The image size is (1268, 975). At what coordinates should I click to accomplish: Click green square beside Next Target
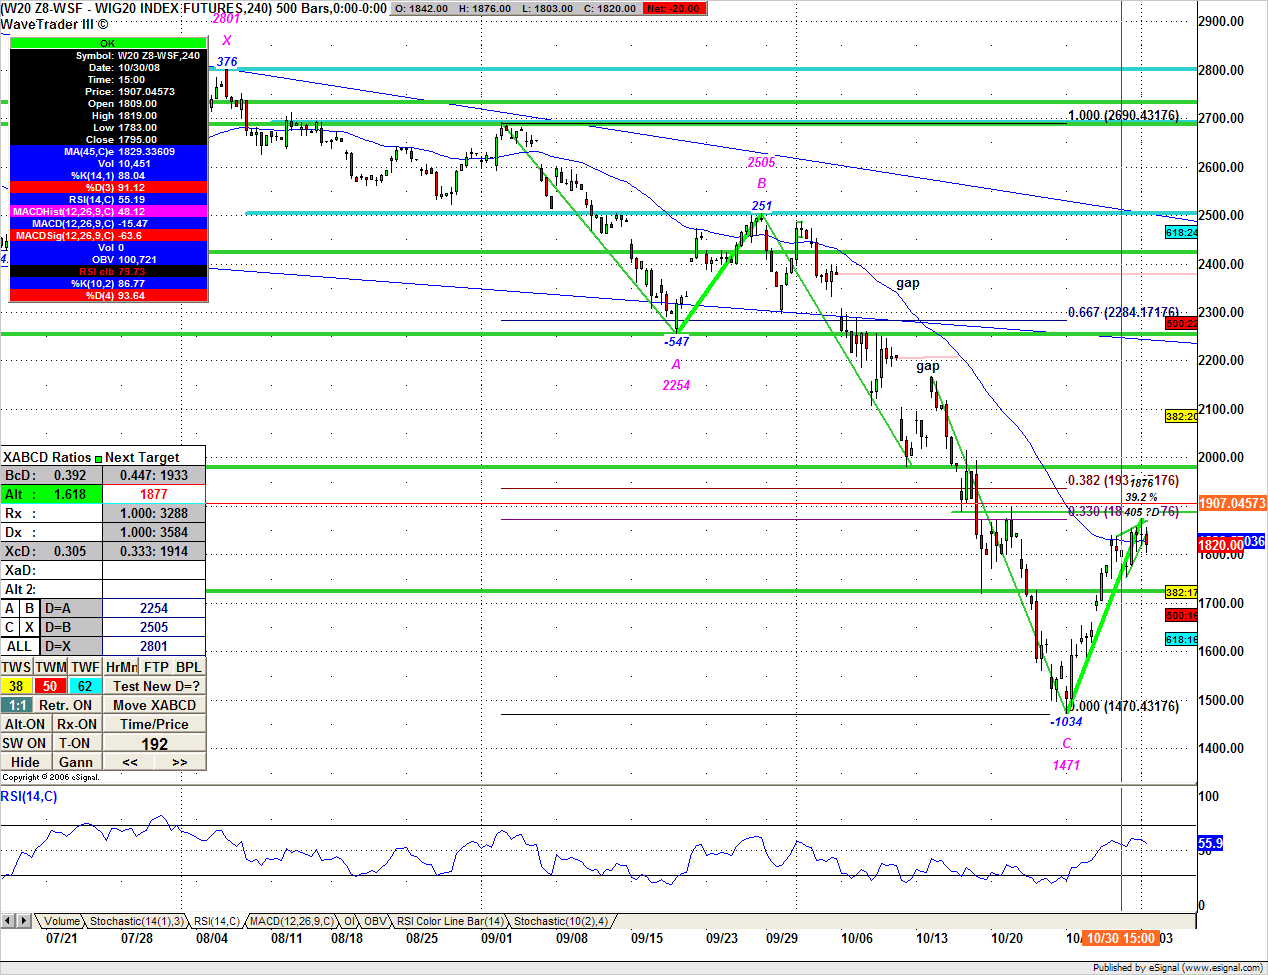(x=98, y=458)
